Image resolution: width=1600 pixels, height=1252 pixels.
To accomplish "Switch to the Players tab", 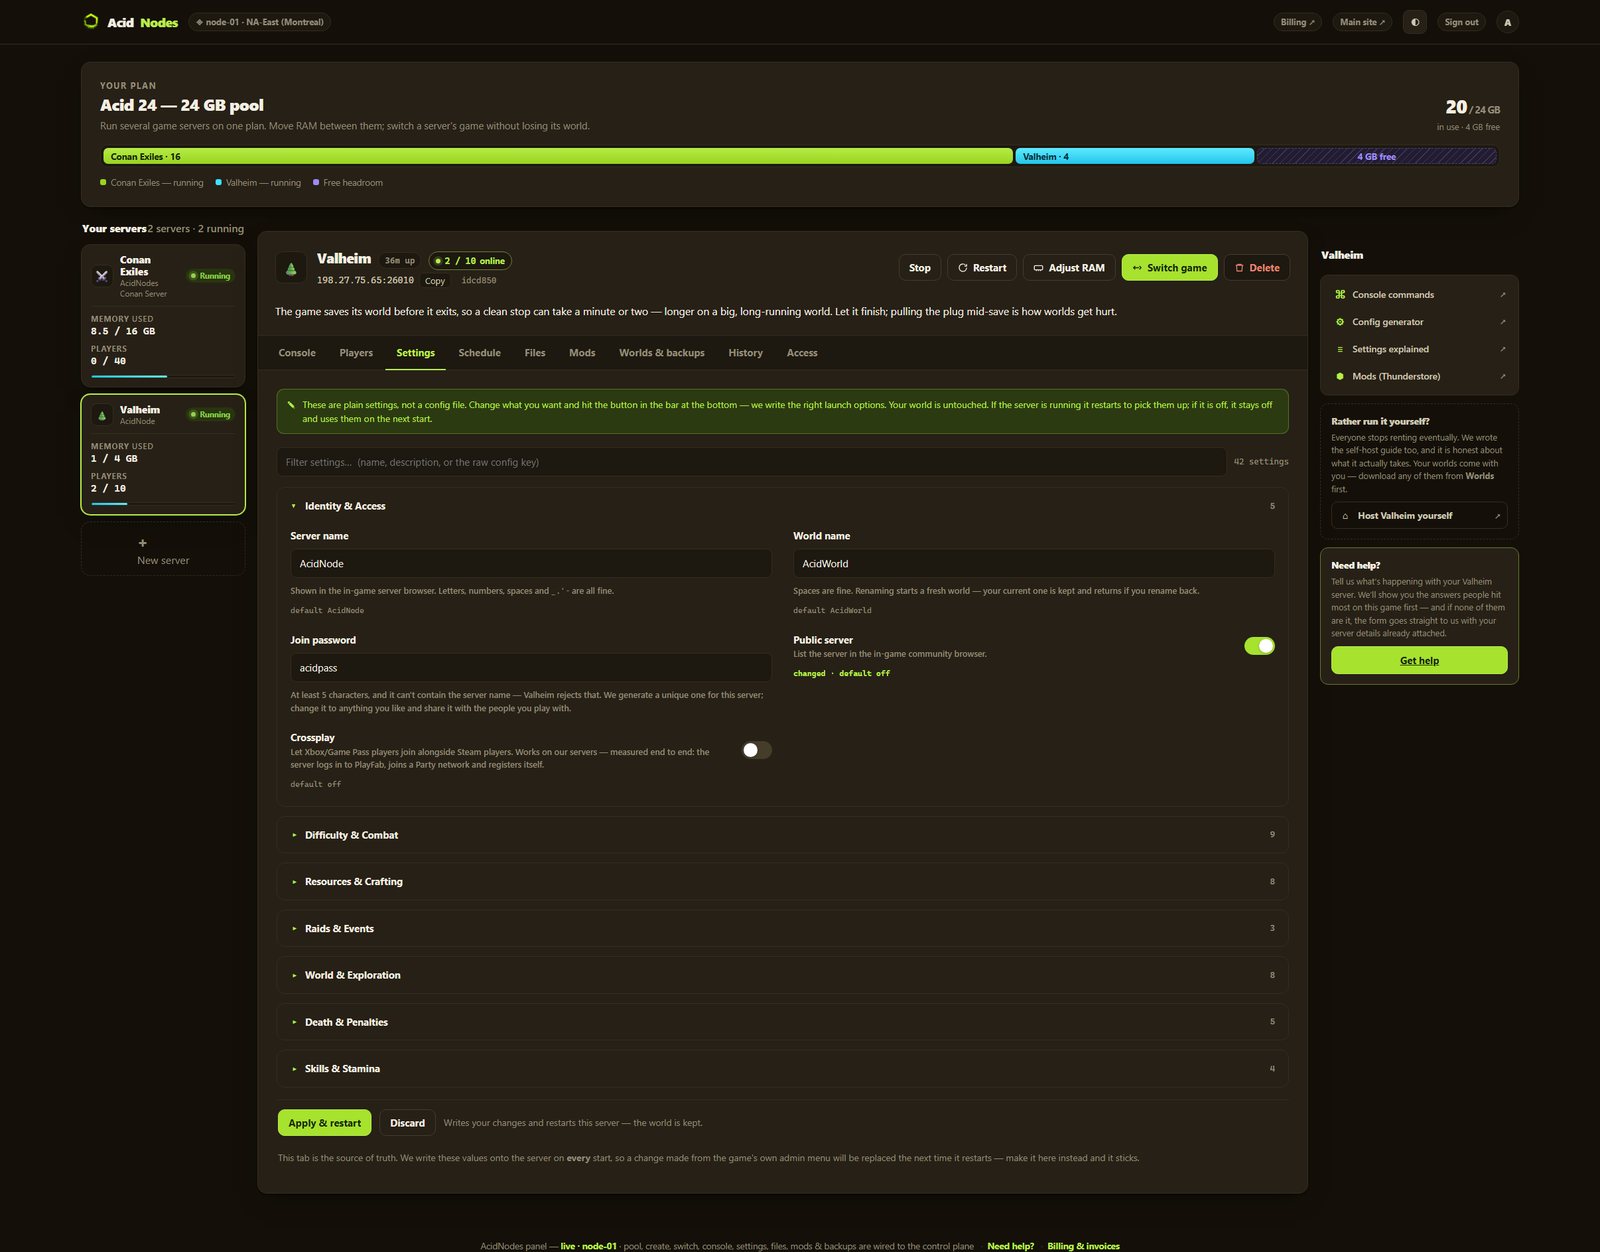I will [x=356, y=353].
